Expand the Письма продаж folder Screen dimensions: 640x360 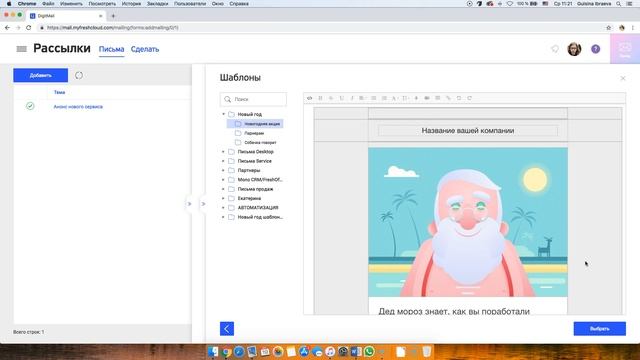coord(223,189)
